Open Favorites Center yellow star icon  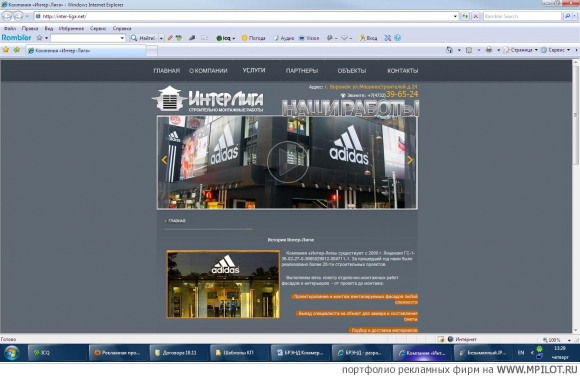[6, 50]
